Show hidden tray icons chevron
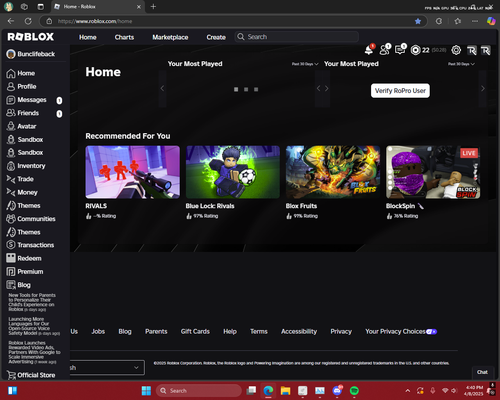This screenshot has width=500, height=400. pyautogui.click(x=407, y=391)
